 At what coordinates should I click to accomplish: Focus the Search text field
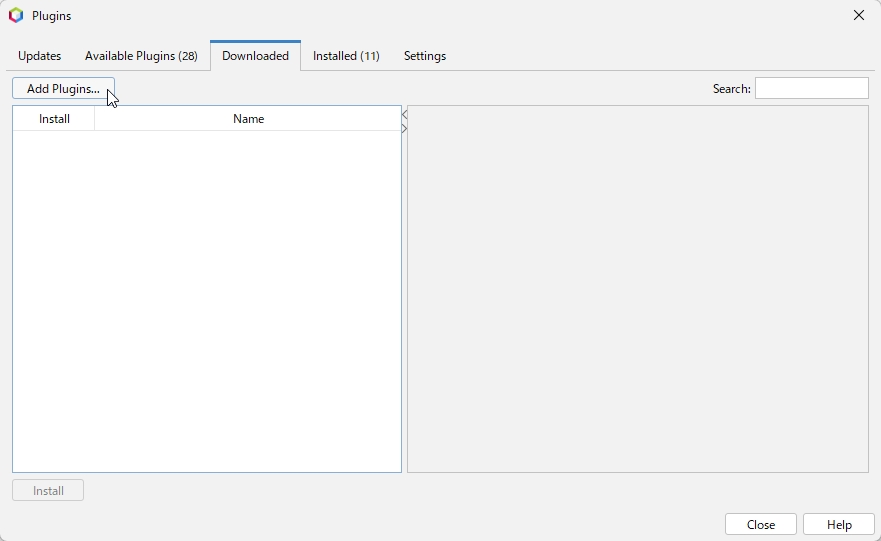811,89
